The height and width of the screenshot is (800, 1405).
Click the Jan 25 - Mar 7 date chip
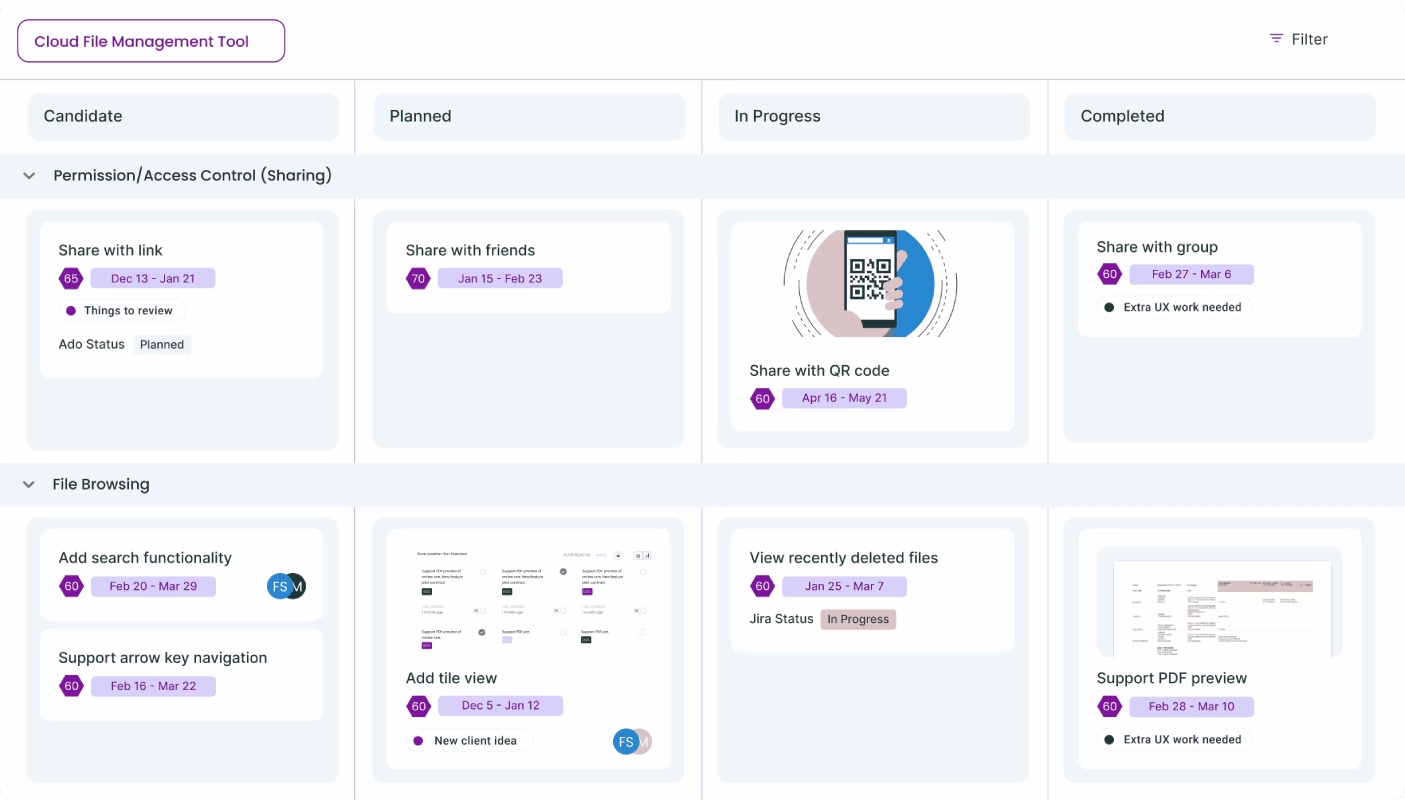click(x=844, y=586)
